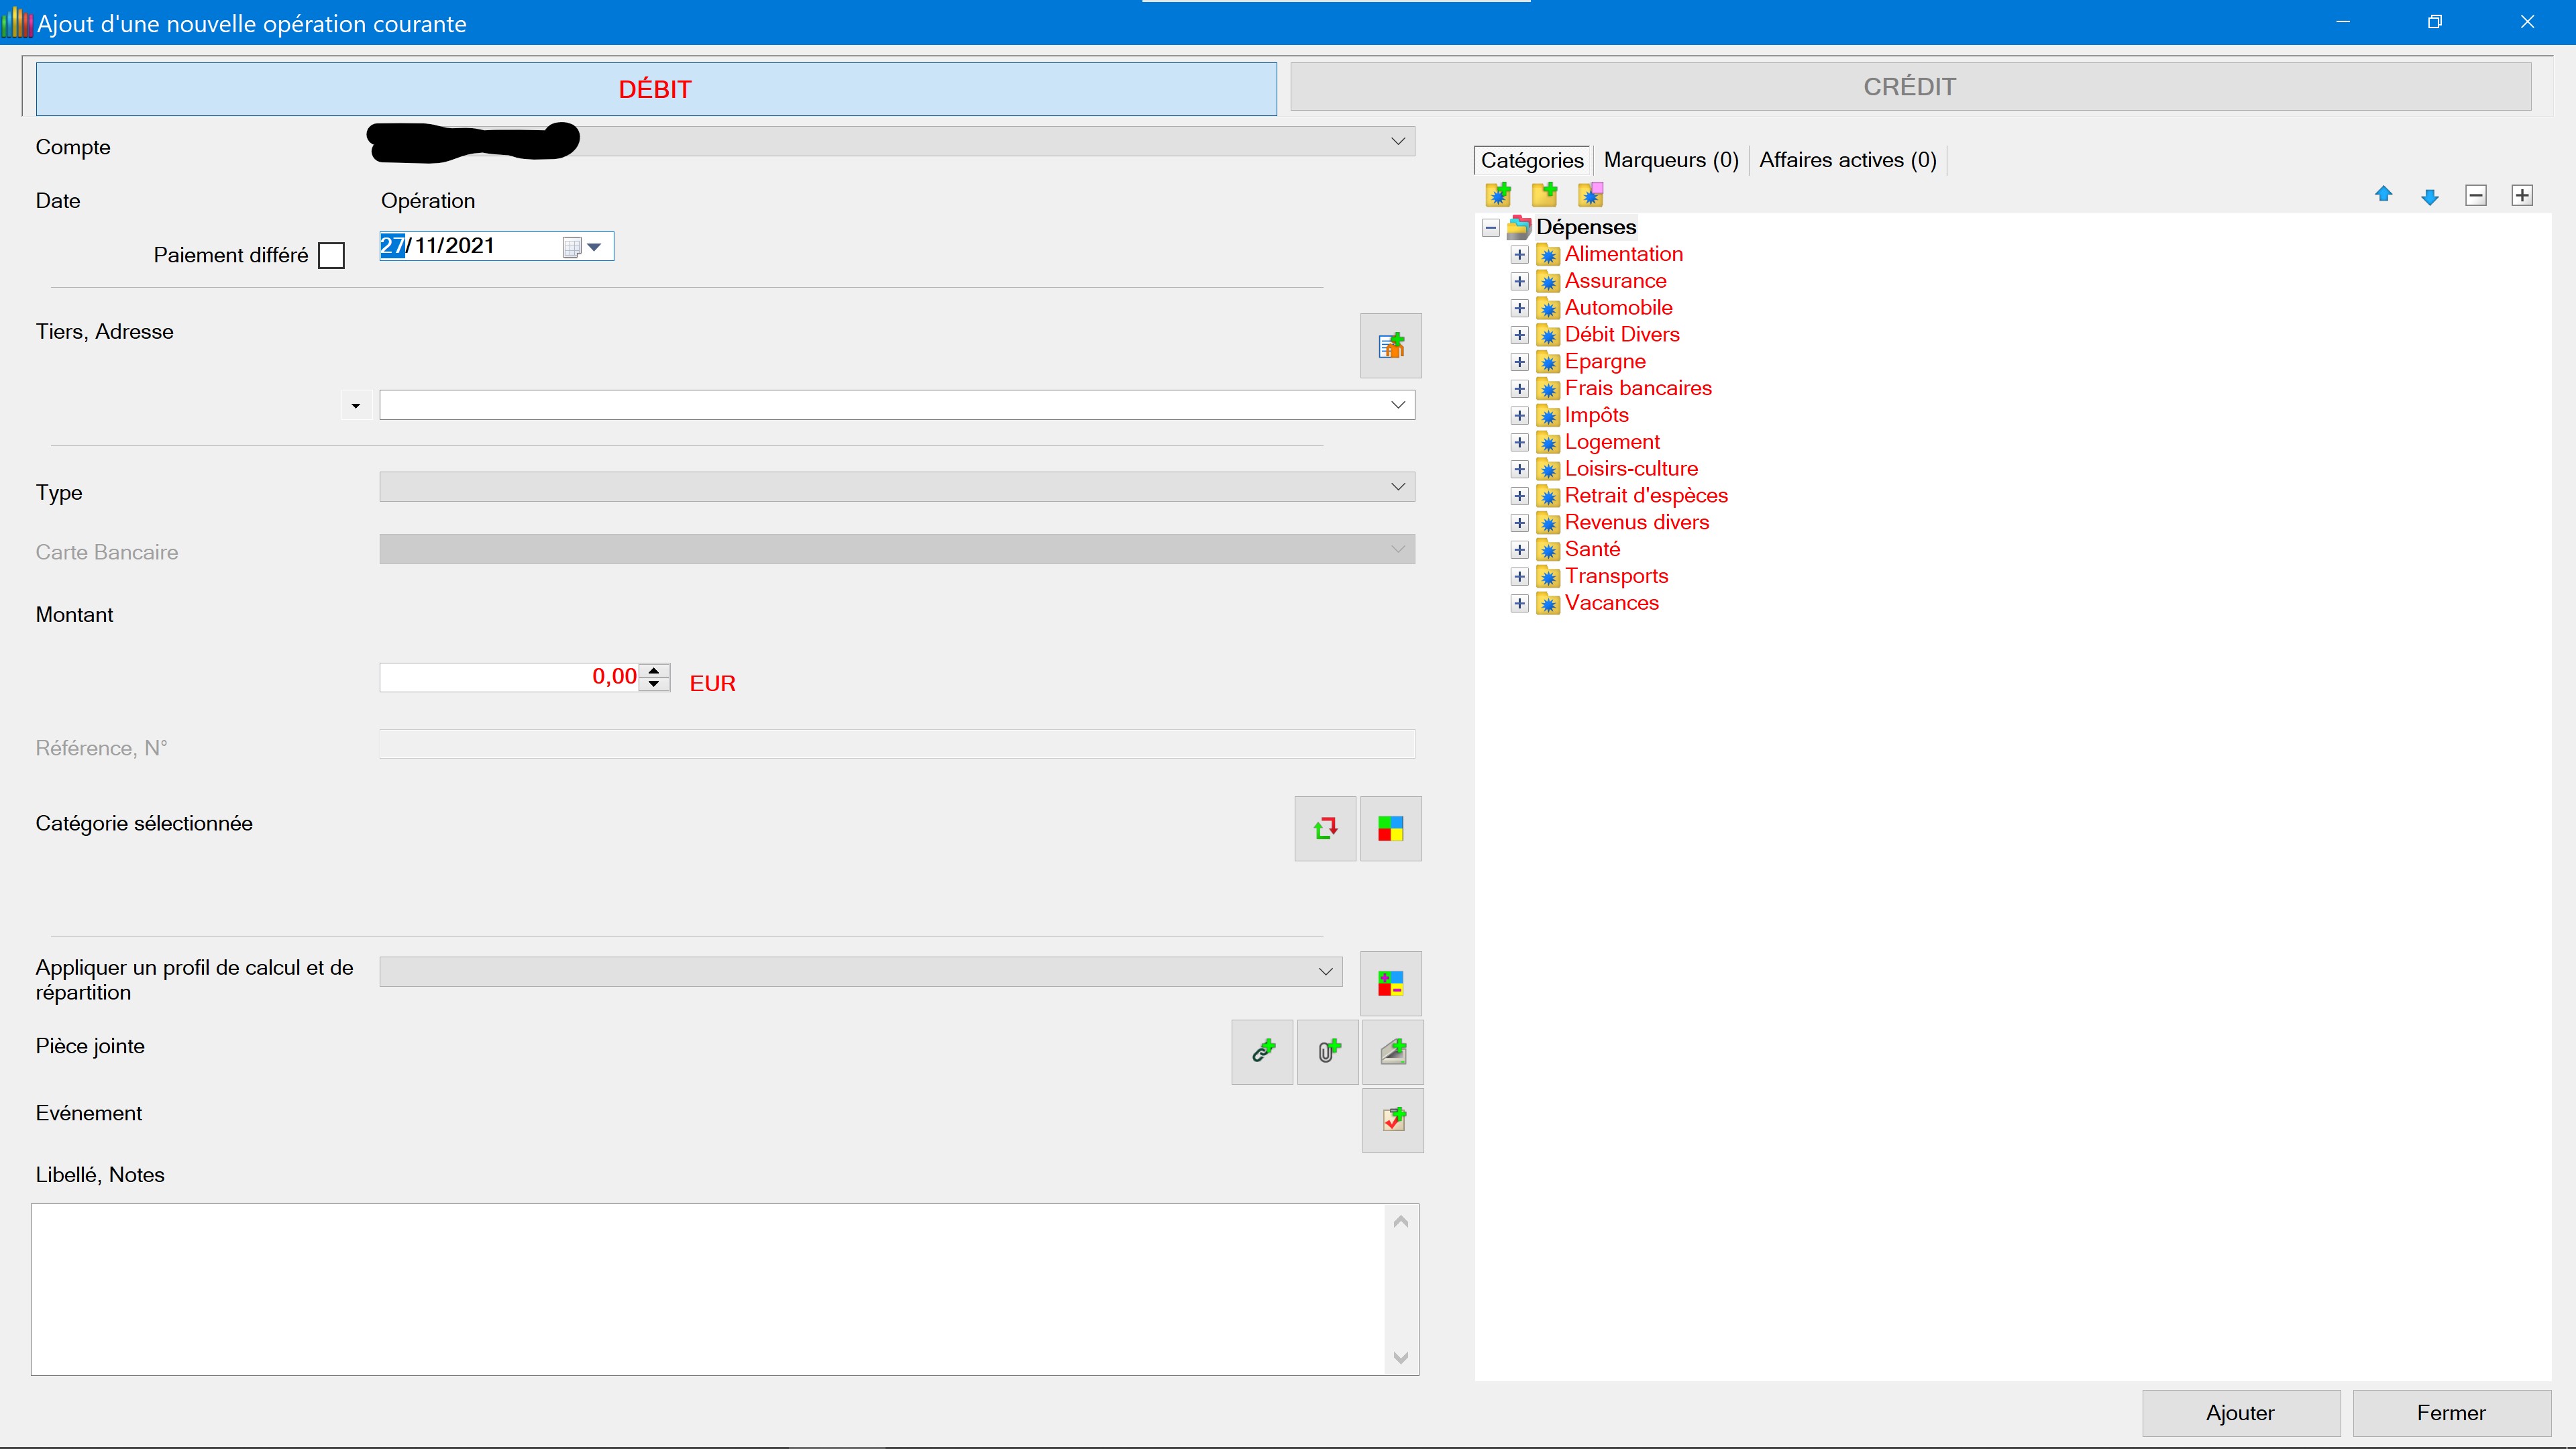Click the Santé folder icon

click(x=1548, y=550)
